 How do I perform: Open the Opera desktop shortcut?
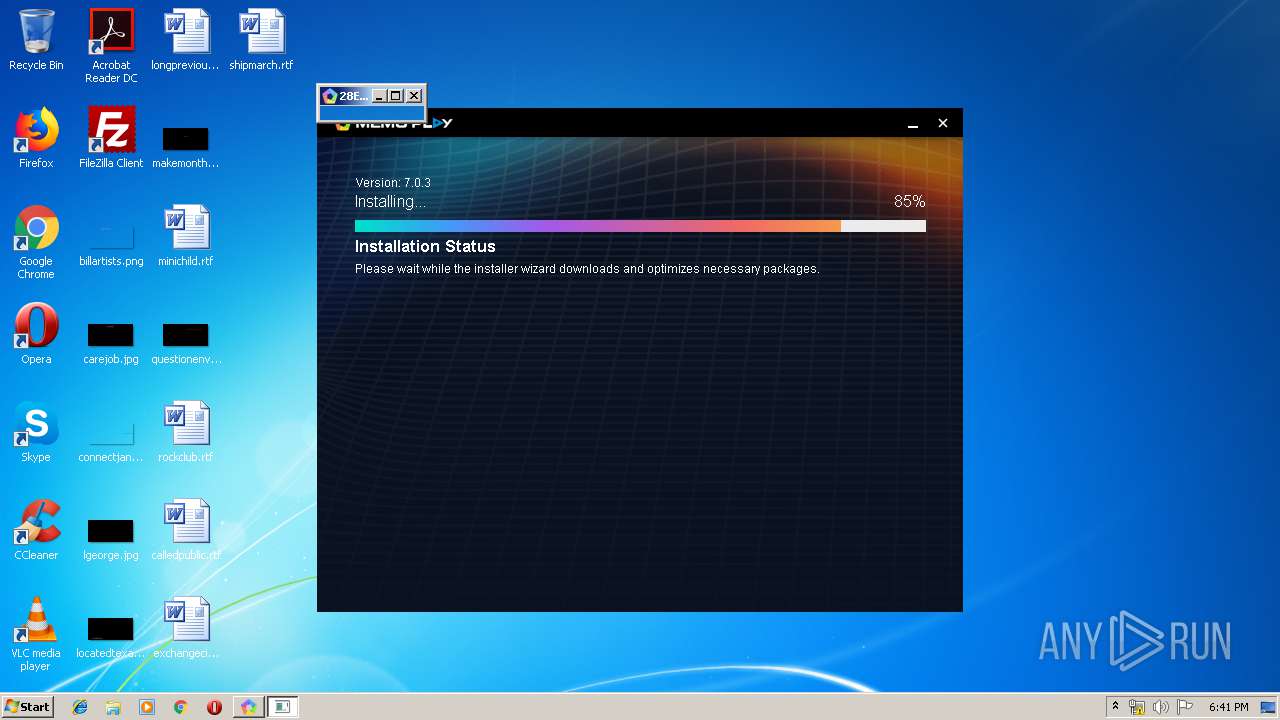[x=36, y=334]
